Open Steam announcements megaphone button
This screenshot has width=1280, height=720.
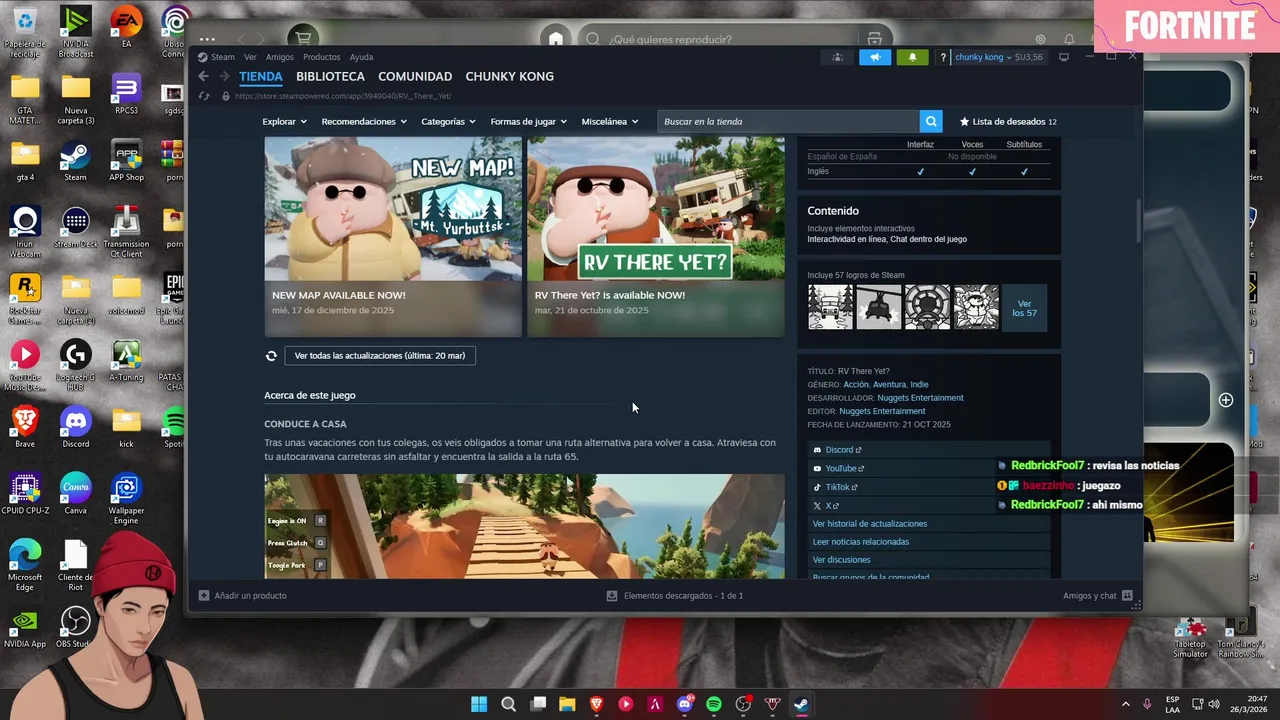pyautogui.click(x=875, y=57)
